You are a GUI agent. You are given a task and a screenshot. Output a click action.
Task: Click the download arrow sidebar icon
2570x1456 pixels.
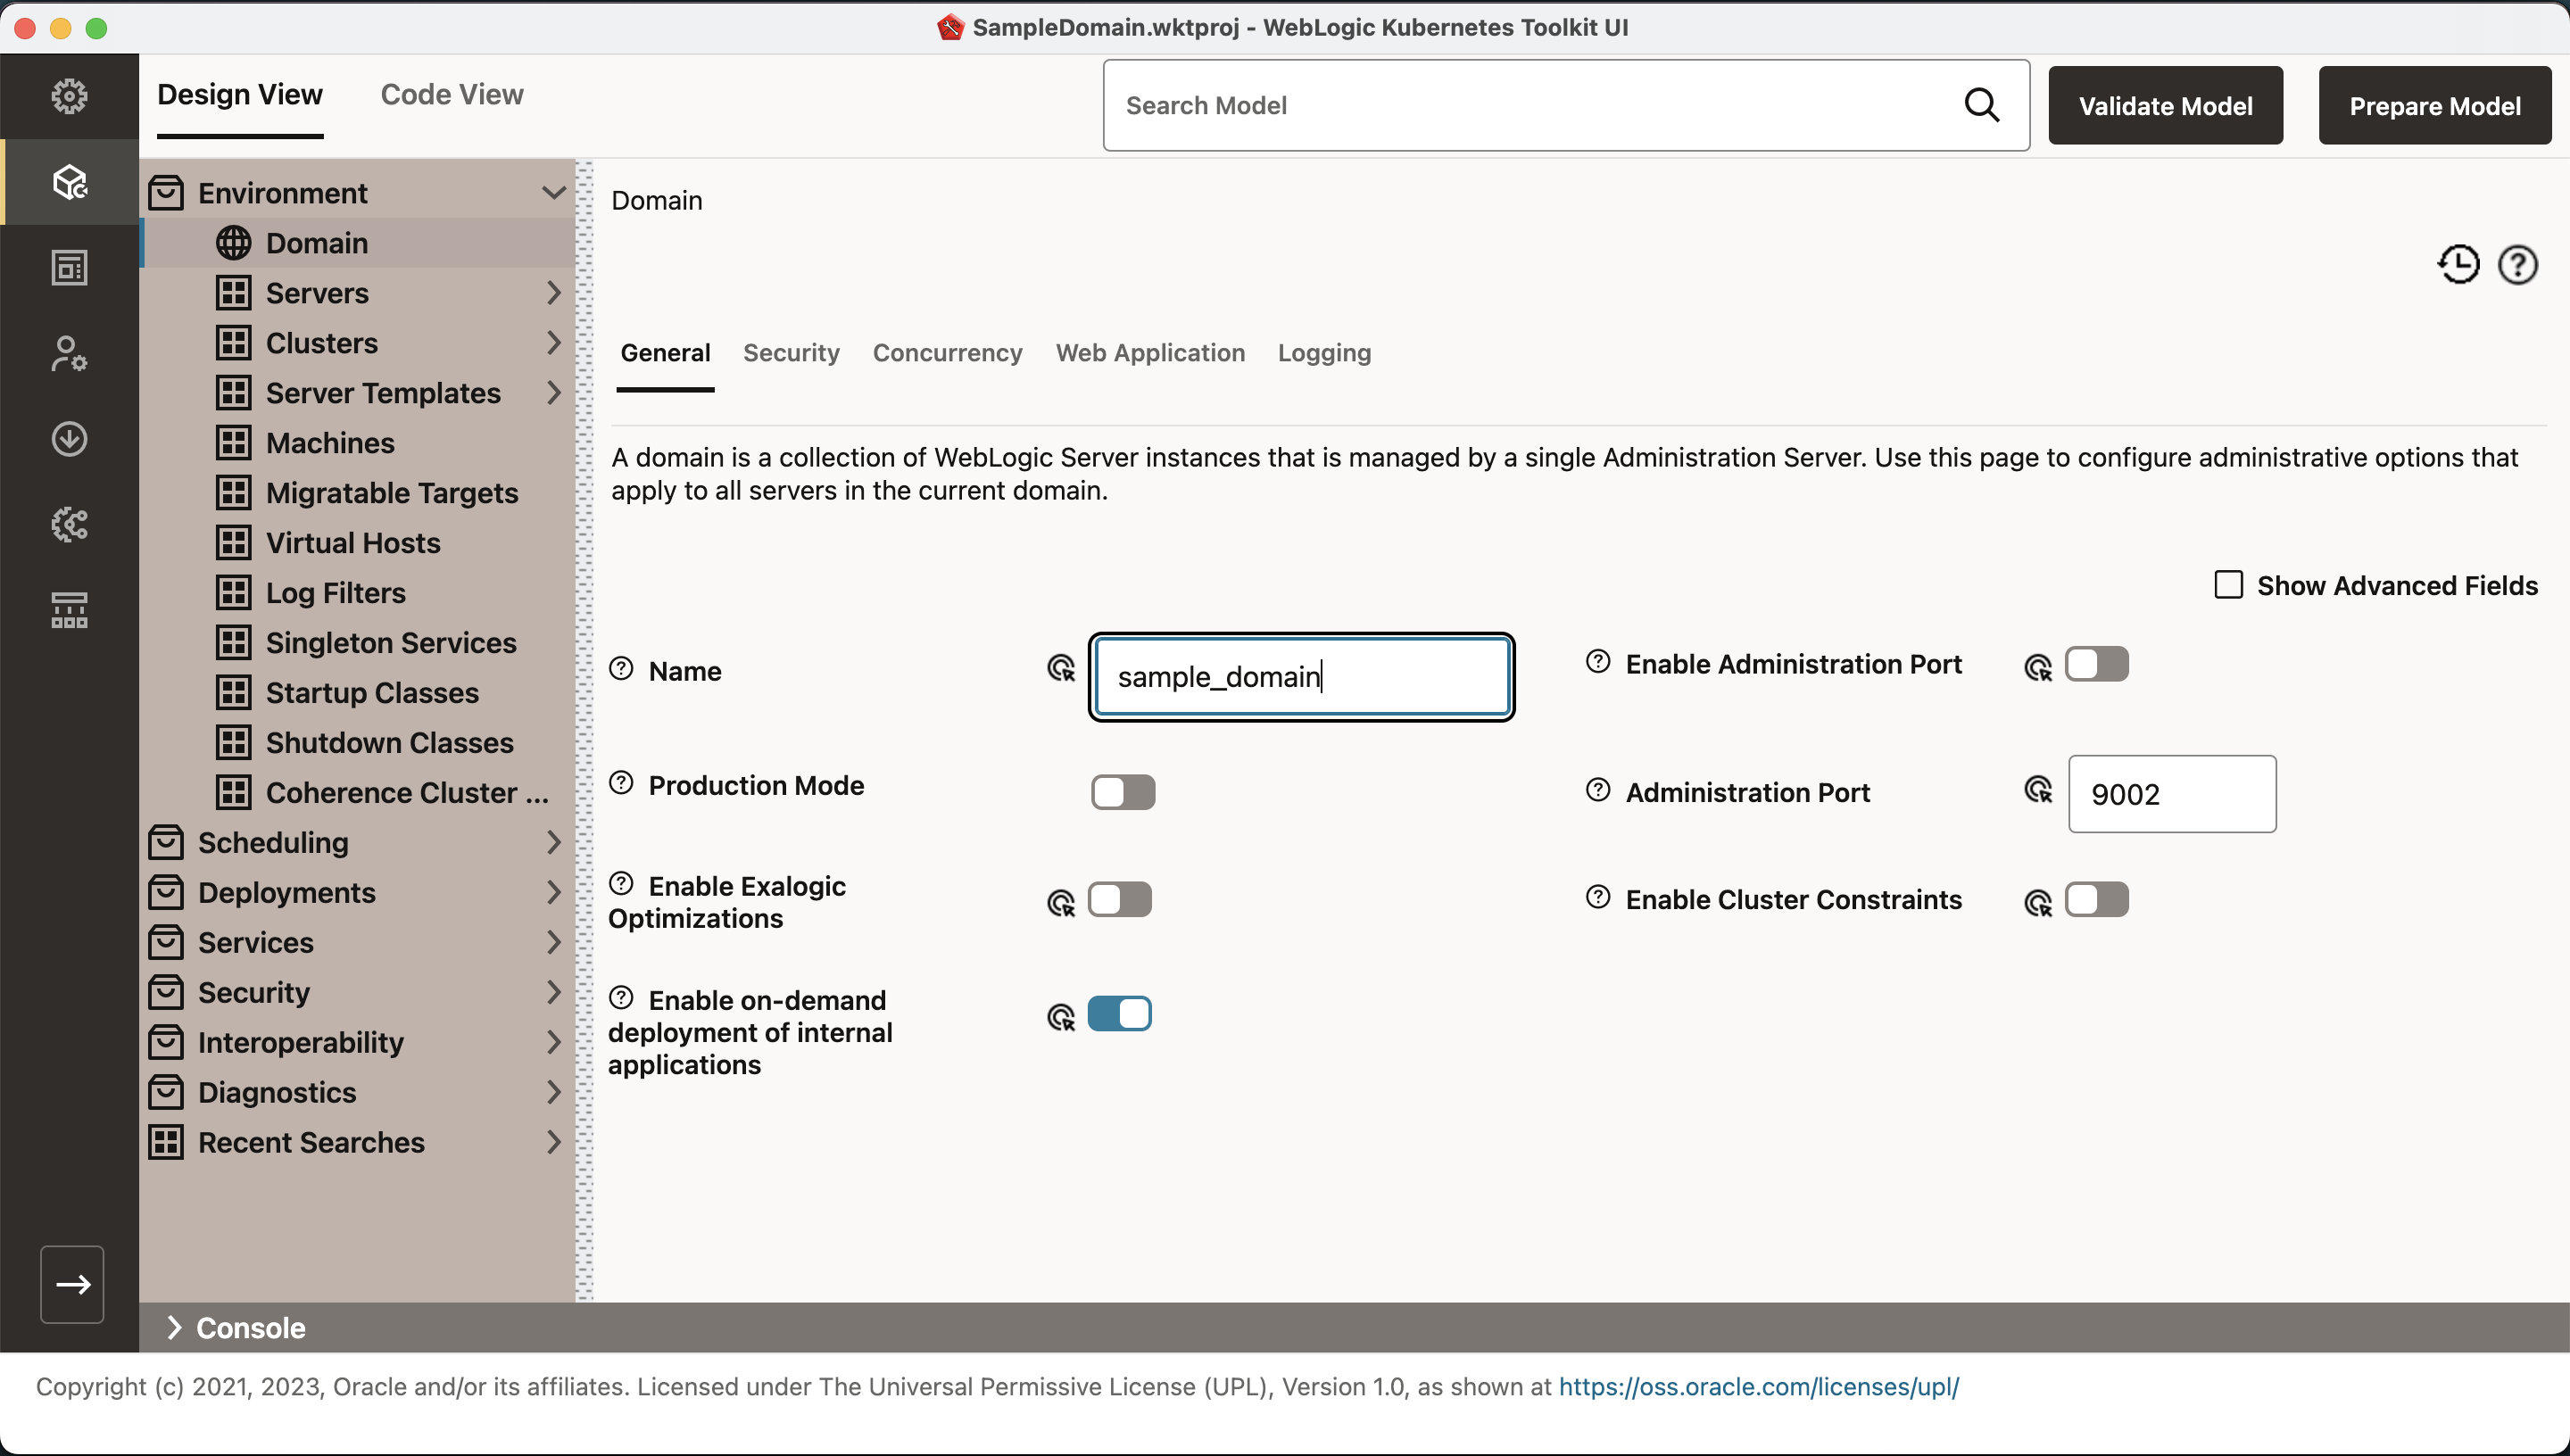click(x=69, y=439)
